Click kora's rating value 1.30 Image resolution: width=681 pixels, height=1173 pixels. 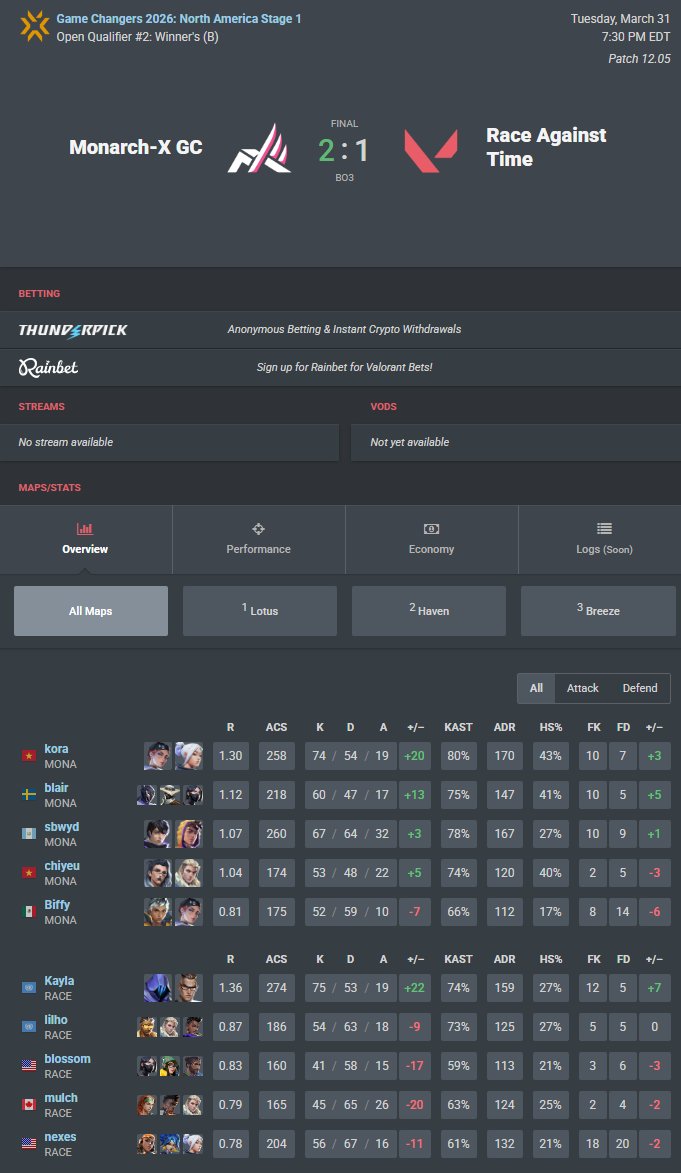coord(230,756)
